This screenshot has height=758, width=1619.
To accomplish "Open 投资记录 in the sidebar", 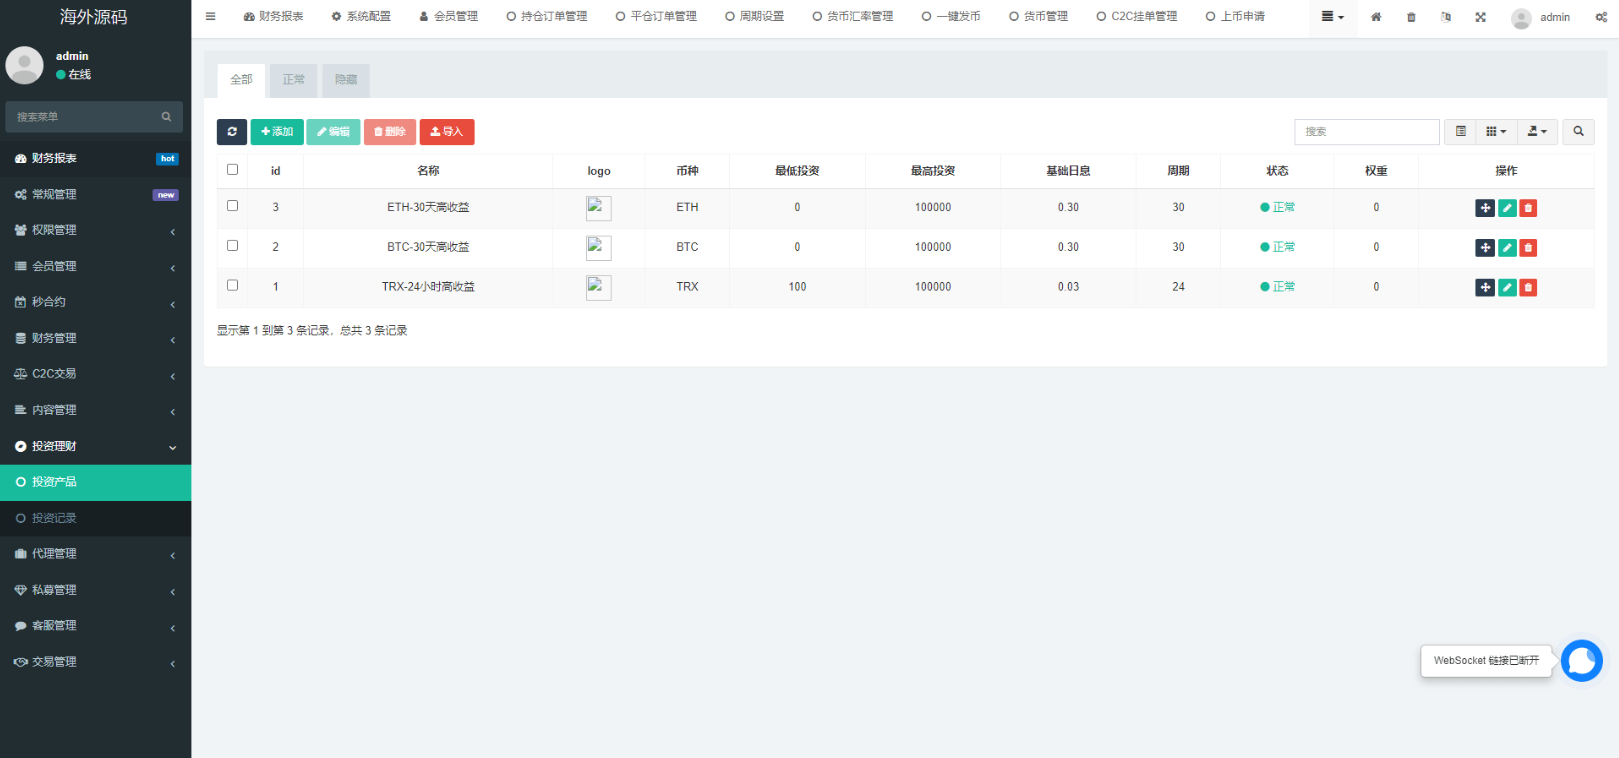I will (95, 518).
